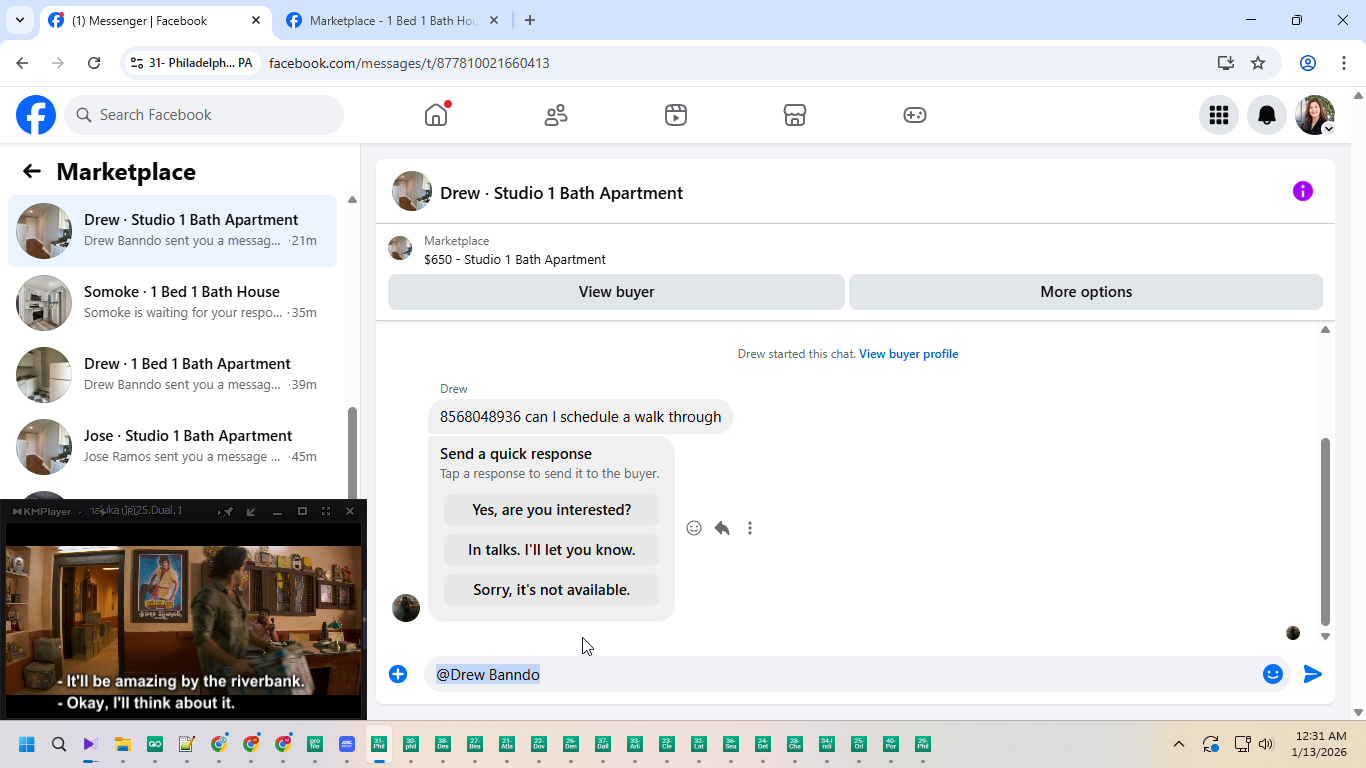This screenshot has height=768, width=1366.
Task: Click browser back button
Action: click(x=22, y=63)
